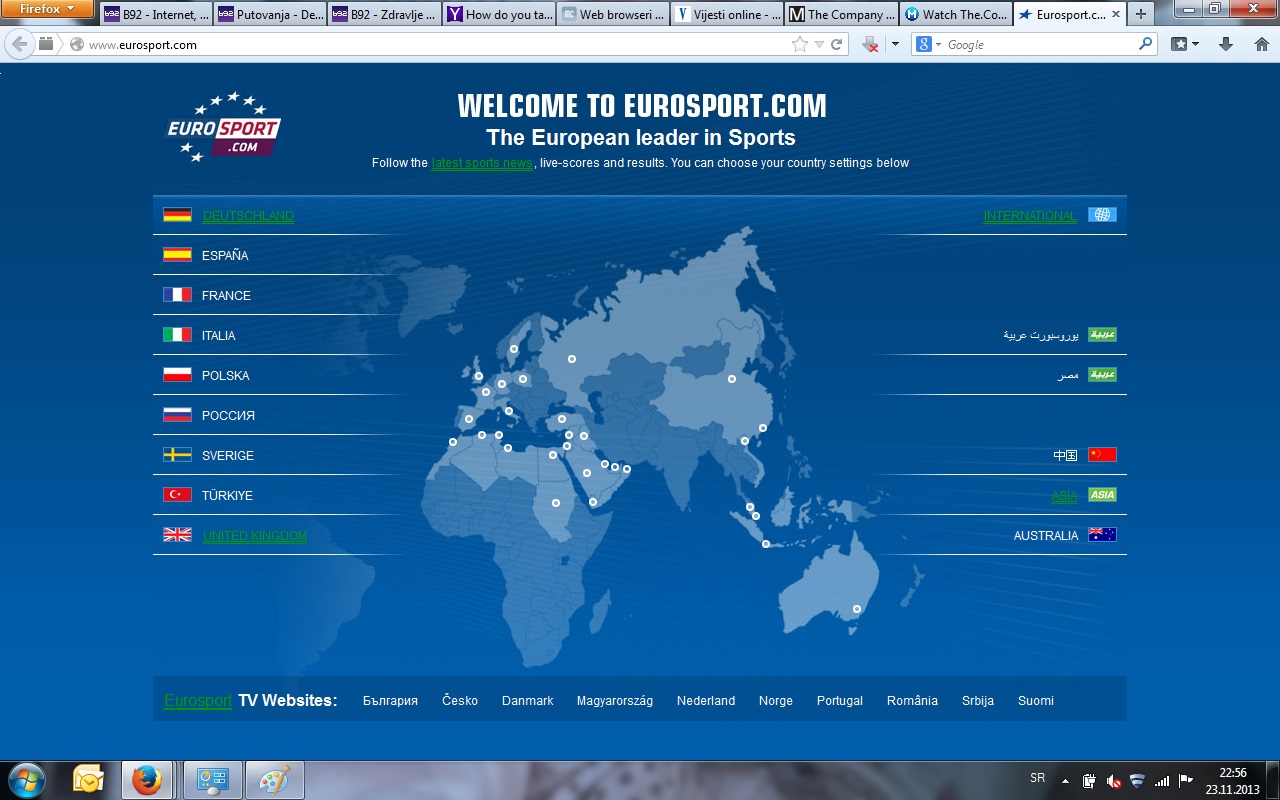This screenshot has width=1280, height=800.
Task: Choose the AUSTRALIA link
Action: tap(1046, 536)
